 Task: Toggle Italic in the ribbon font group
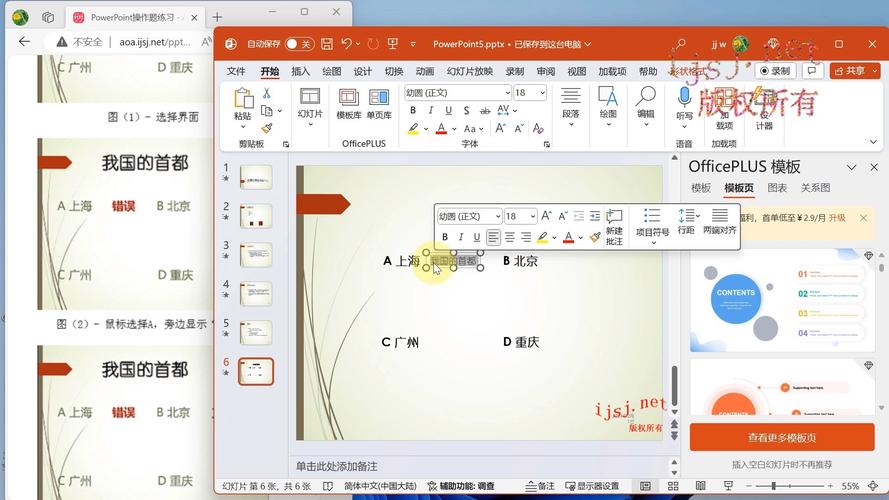pos(430,111)
